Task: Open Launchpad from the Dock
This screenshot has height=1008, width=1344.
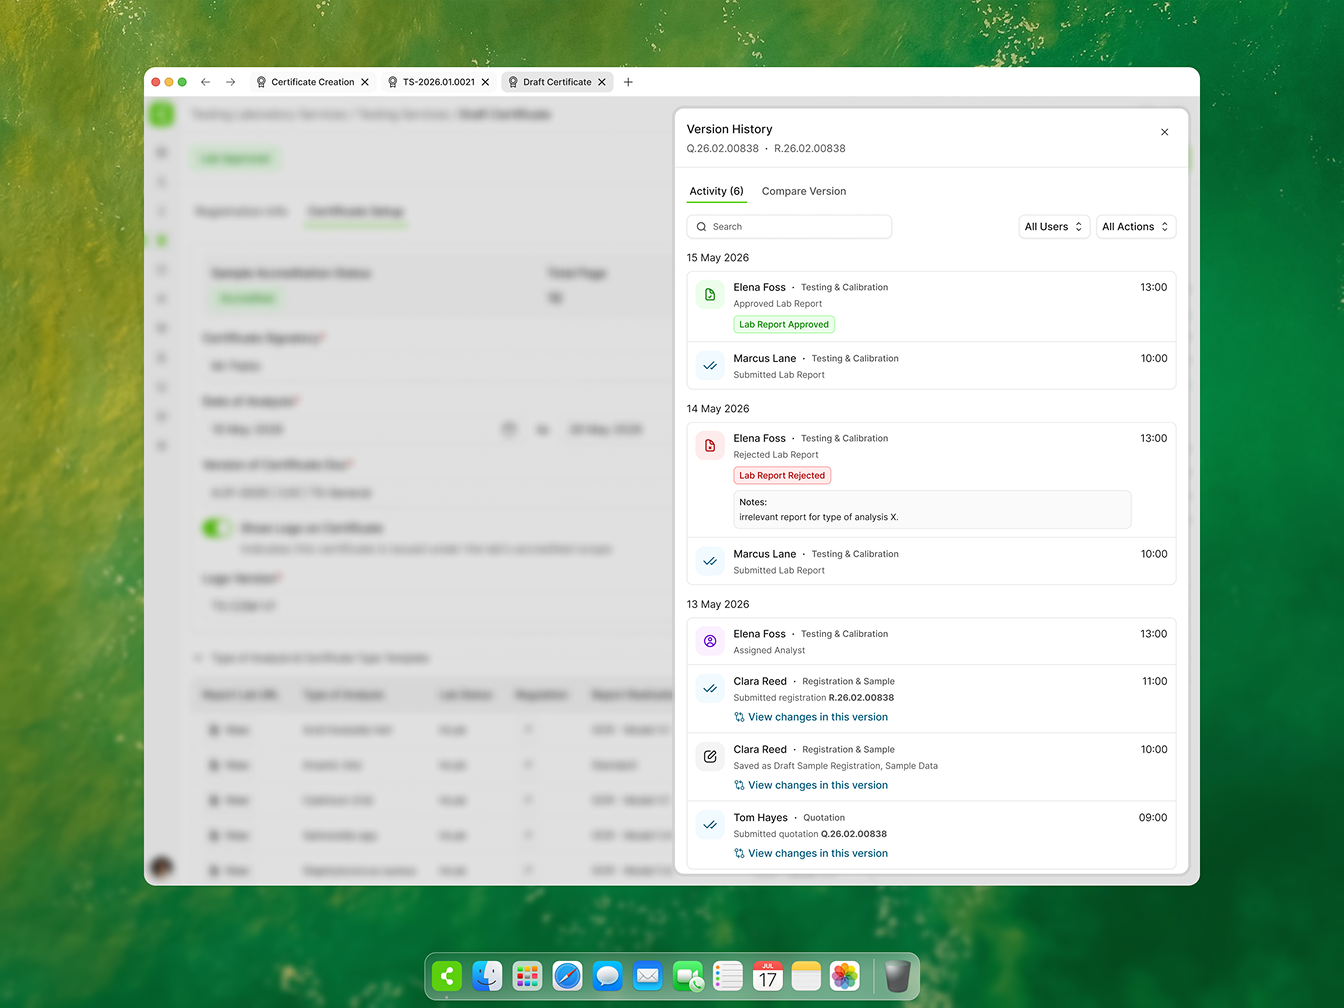Action: (x=527, y=976)
